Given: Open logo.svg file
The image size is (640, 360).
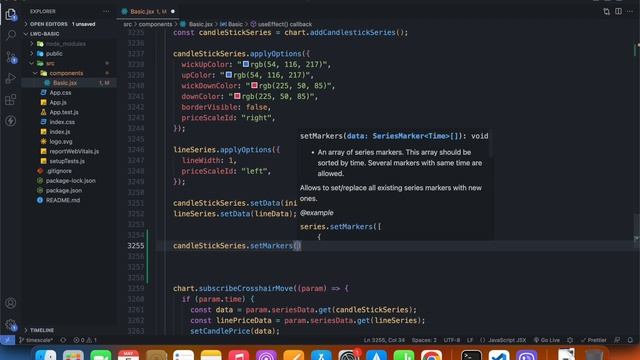Looking at the screenshot, I should pyautogui.click(x=61, y=142).
